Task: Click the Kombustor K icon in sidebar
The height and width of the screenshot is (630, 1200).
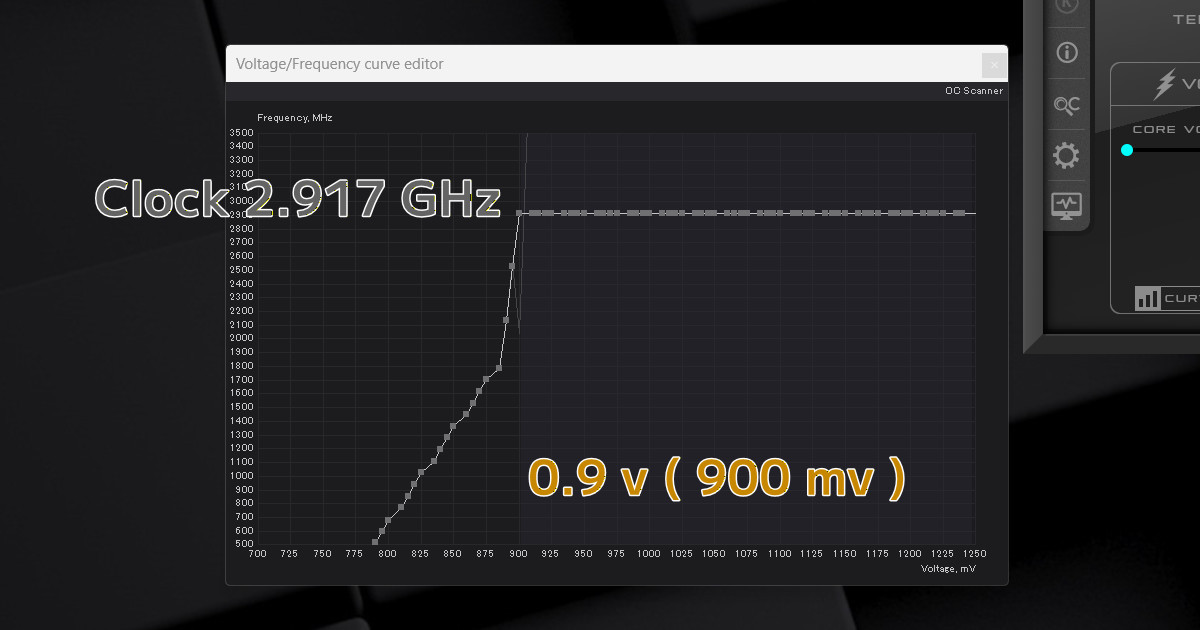Action: click(1066, 6)
